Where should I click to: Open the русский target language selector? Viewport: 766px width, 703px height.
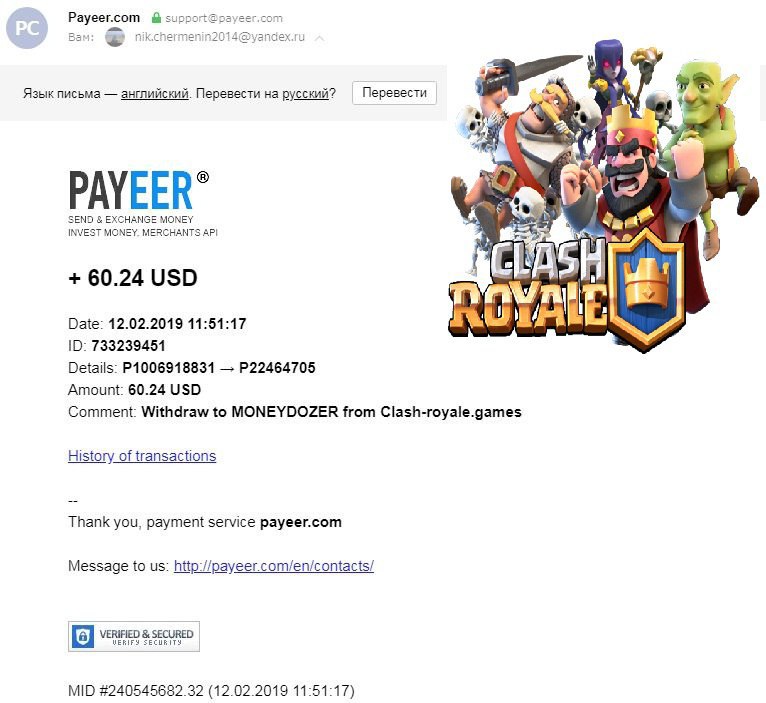[305, 93]
